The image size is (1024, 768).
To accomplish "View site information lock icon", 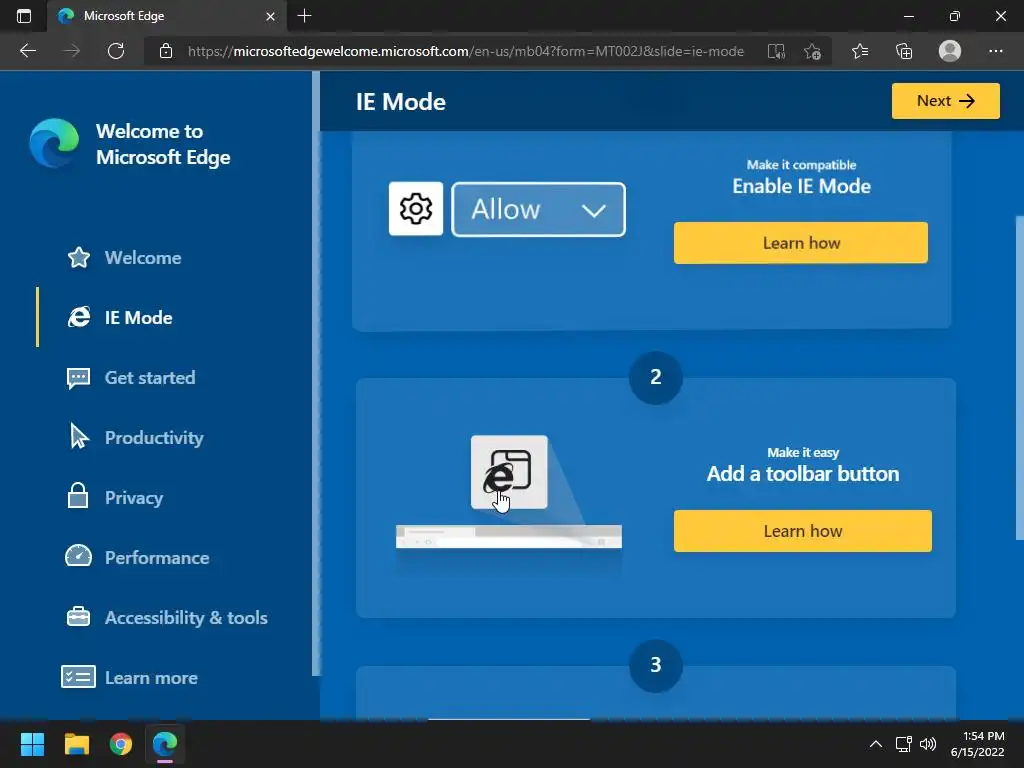I will click(166, 51).
